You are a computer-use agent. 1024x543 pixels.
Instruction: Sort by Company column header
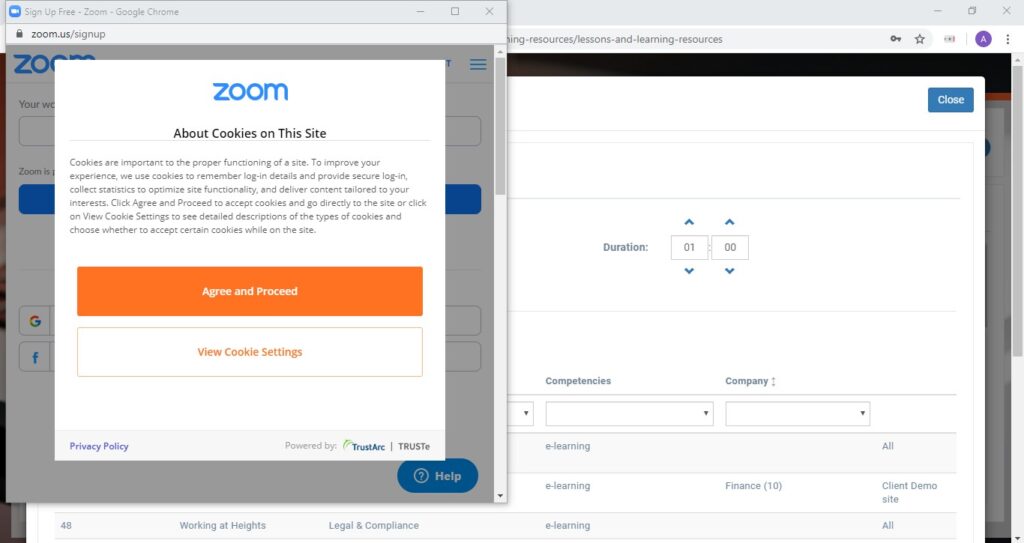tap(750, 381)
